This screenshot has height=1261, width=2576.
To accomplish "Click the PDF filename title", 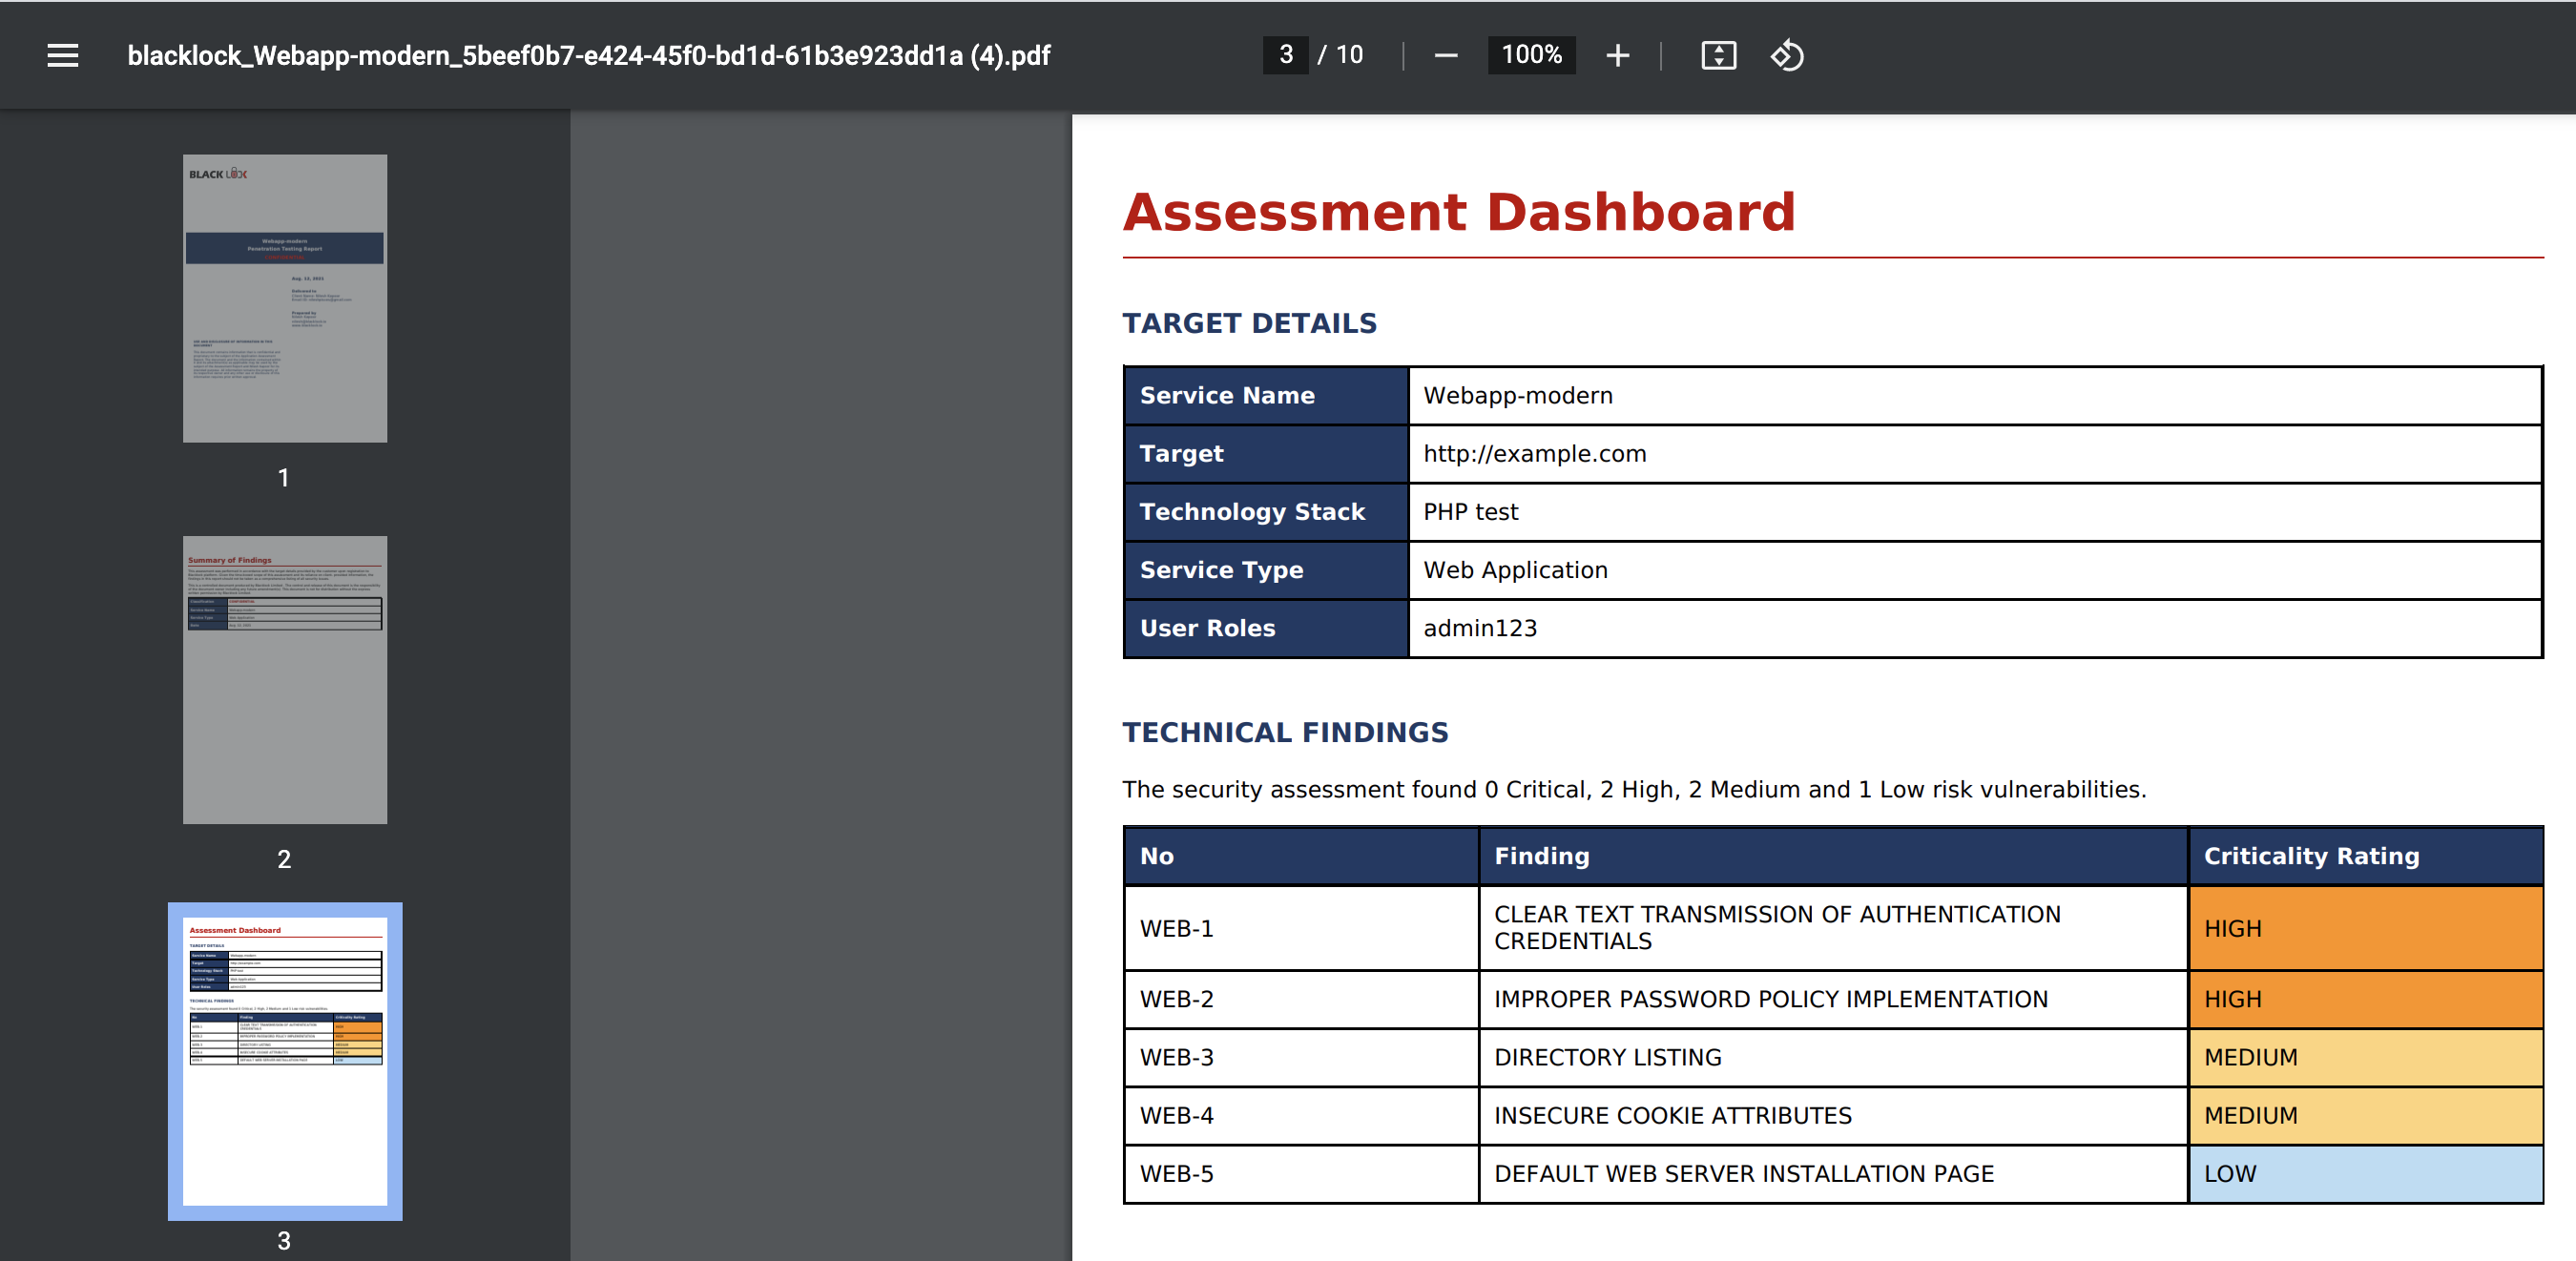I will pos(588,55).
